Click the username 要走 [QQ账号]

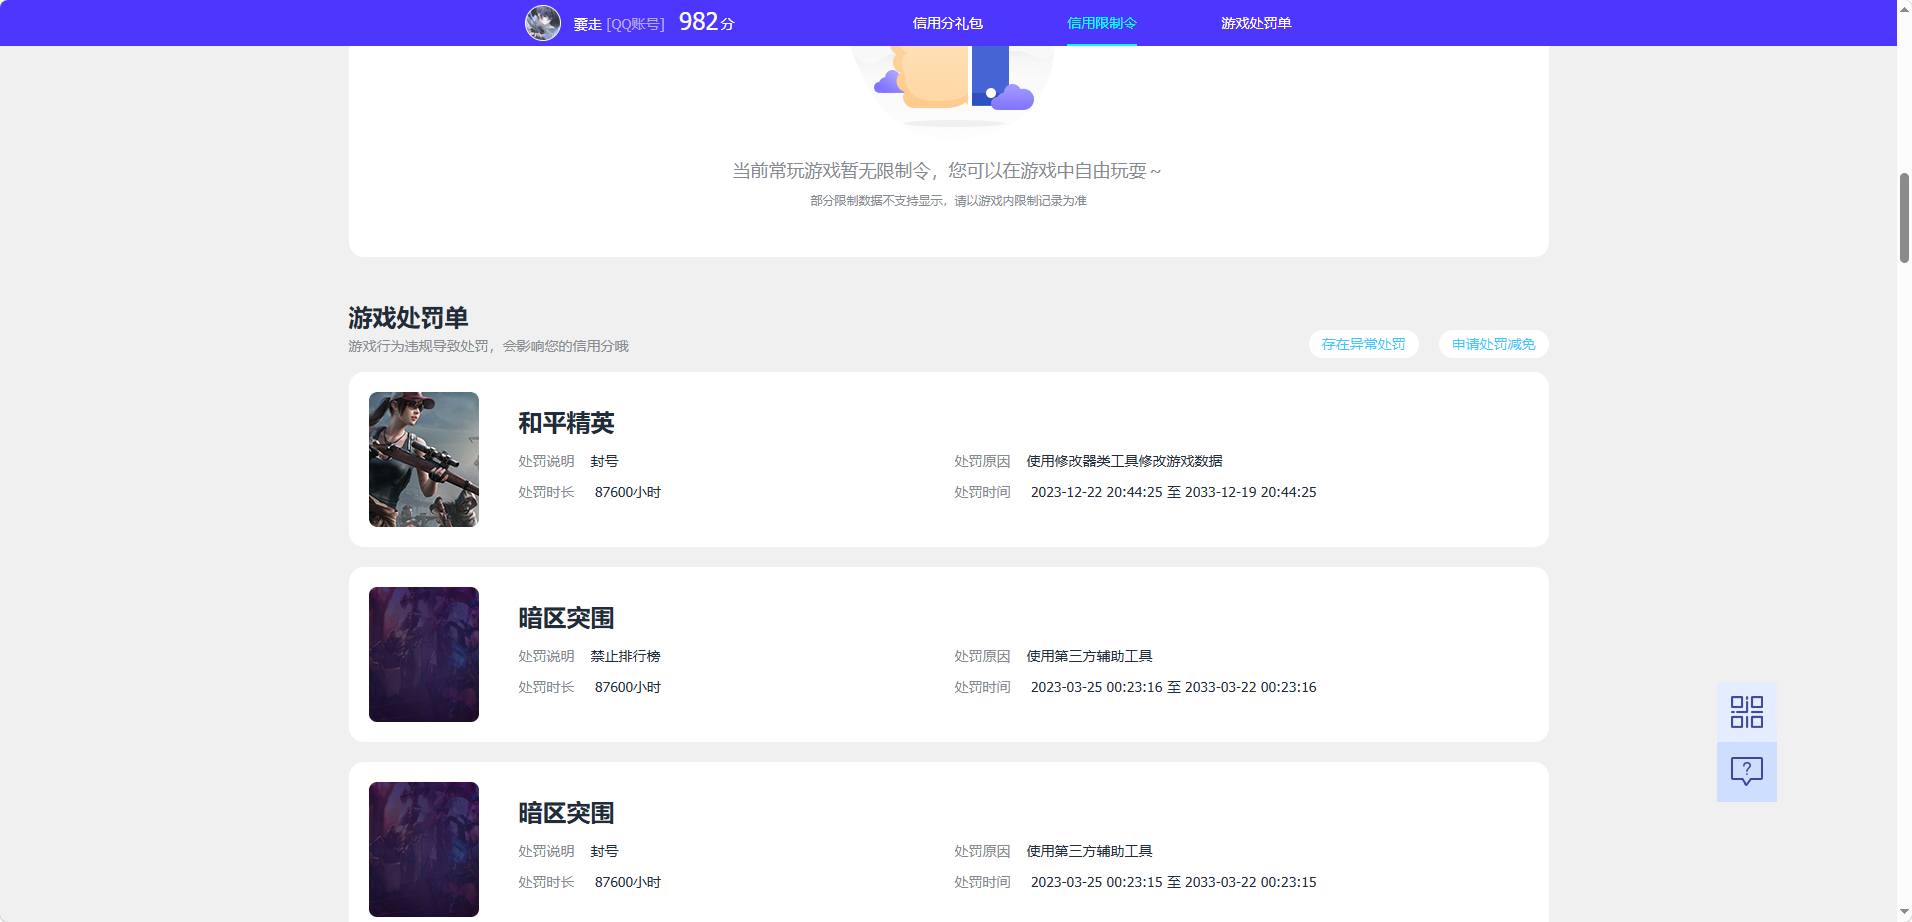(x=618, y=24)
